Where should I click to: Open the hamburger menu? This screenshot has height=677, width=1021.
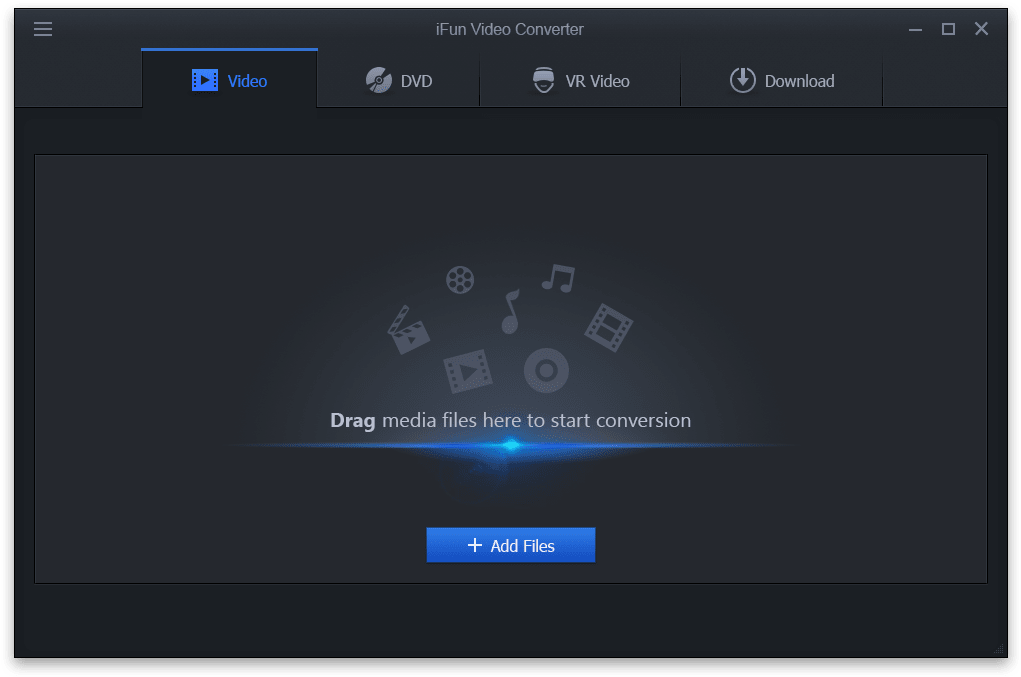point(43,29)
